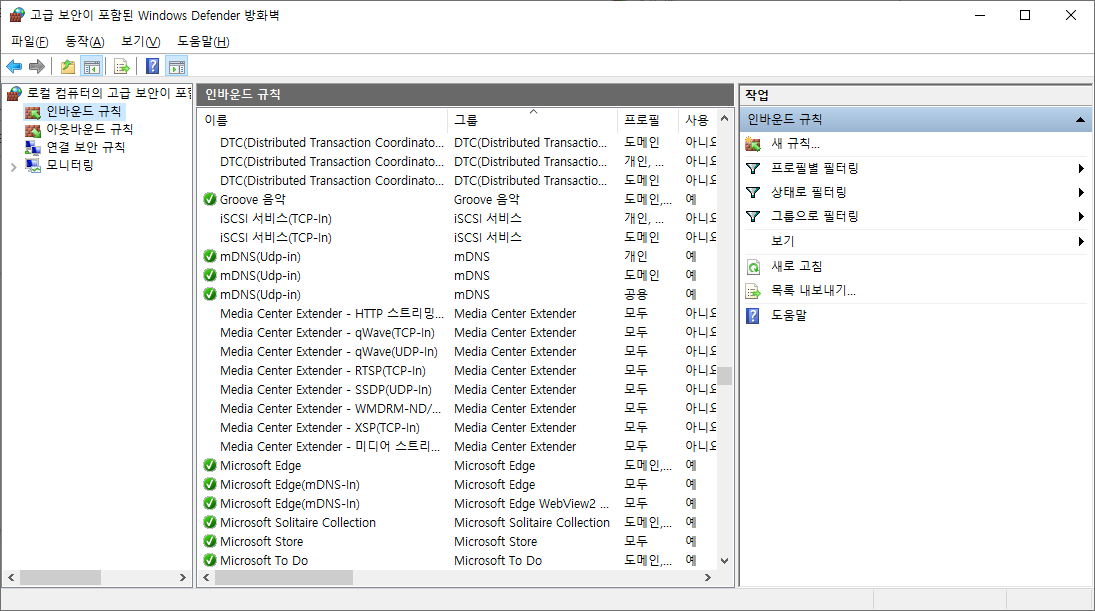Click green check of Microsoft Solitaire Collection rule
The image size is (1095, 611).
(210, 522)
